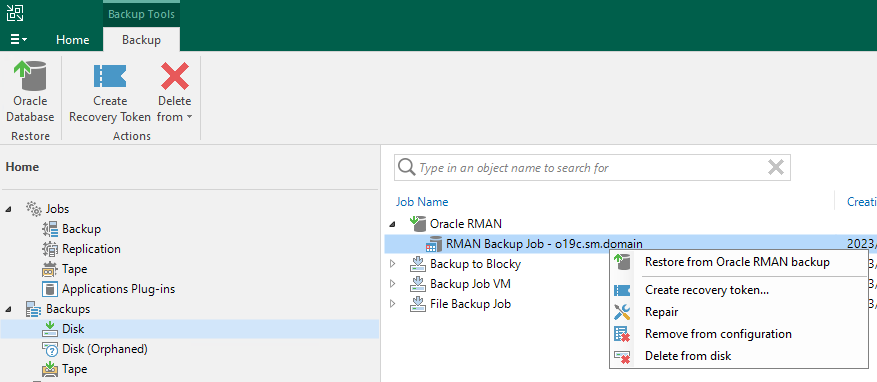877x382 pixels.
Task: Choose Delete from disk entry
Action: click(738, 356)
